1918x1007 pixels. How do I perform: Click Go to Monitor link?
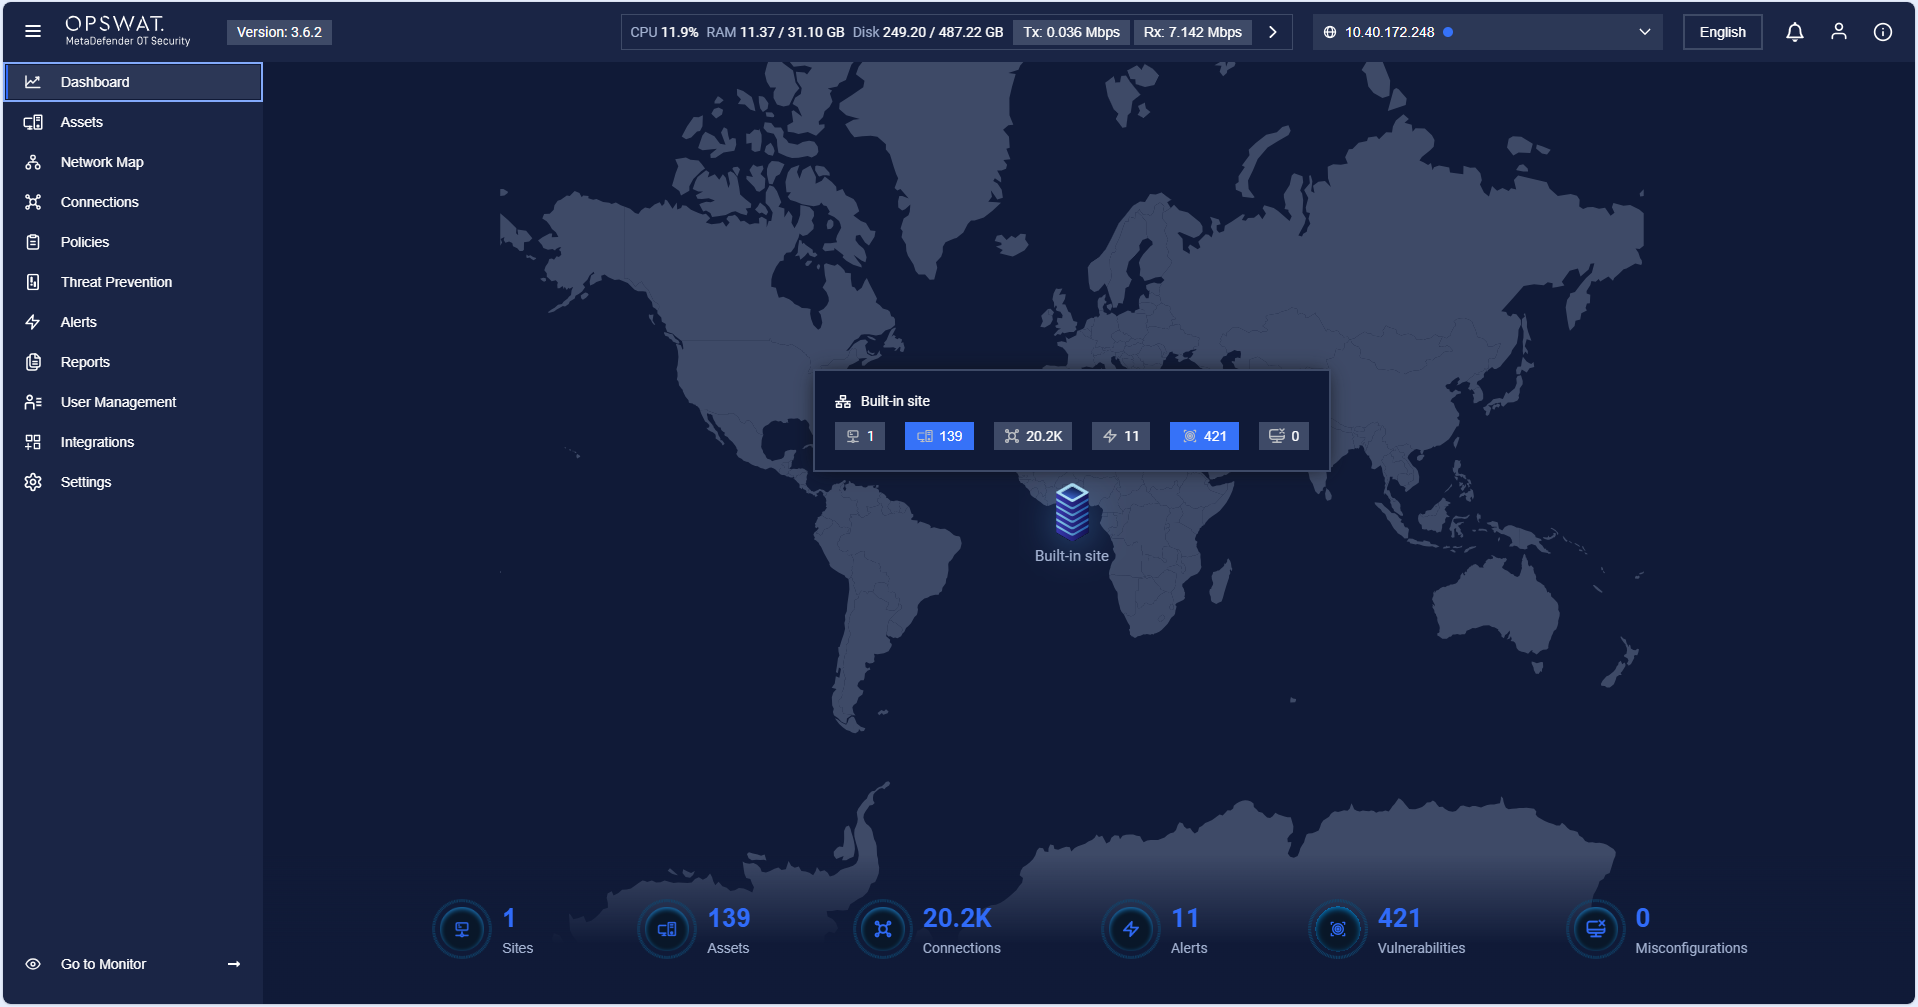(104, 964)
